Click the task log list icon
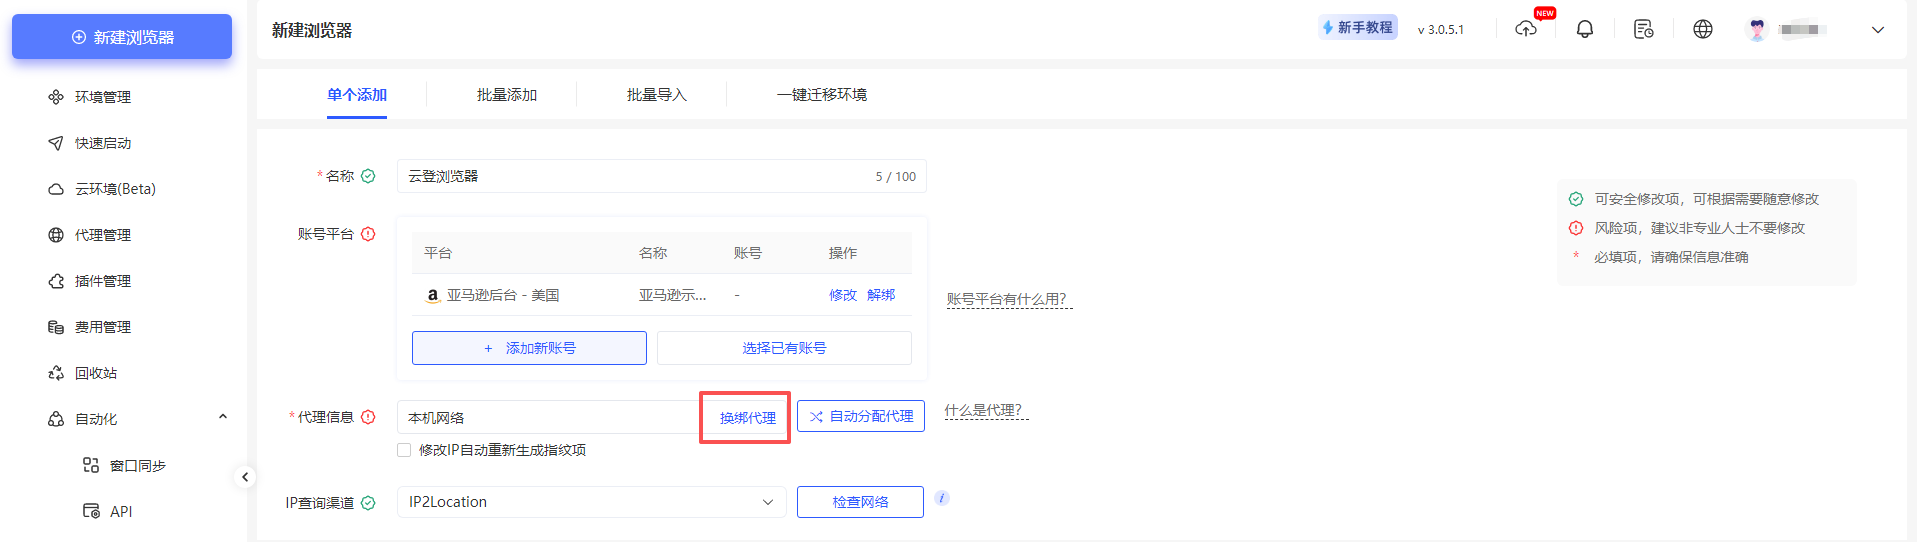The image size is (1917, 542). [x=1643, y=29]
